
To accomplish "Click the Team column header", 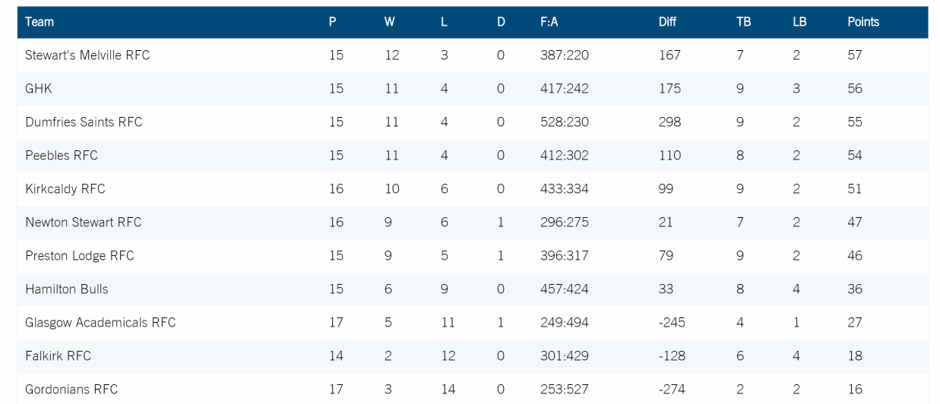I will pyautogui.click(x=40, y=22).
